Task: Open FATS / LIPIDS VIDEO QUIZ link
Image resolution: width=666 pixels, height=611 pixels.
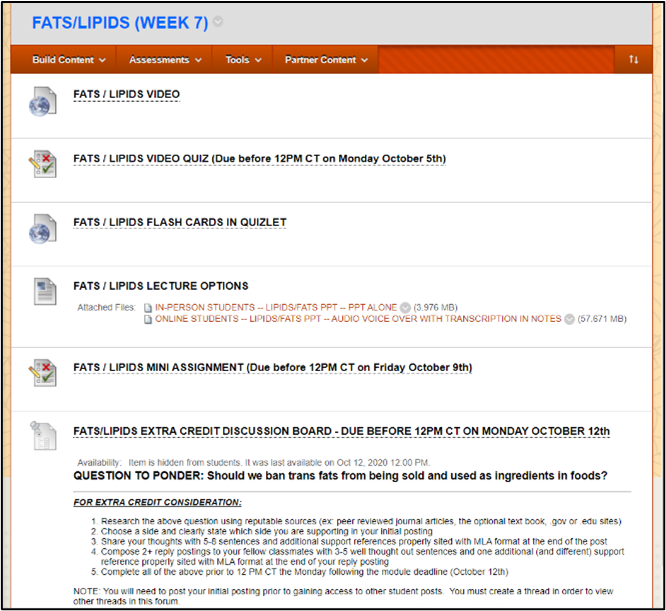Action: [260, 159]
